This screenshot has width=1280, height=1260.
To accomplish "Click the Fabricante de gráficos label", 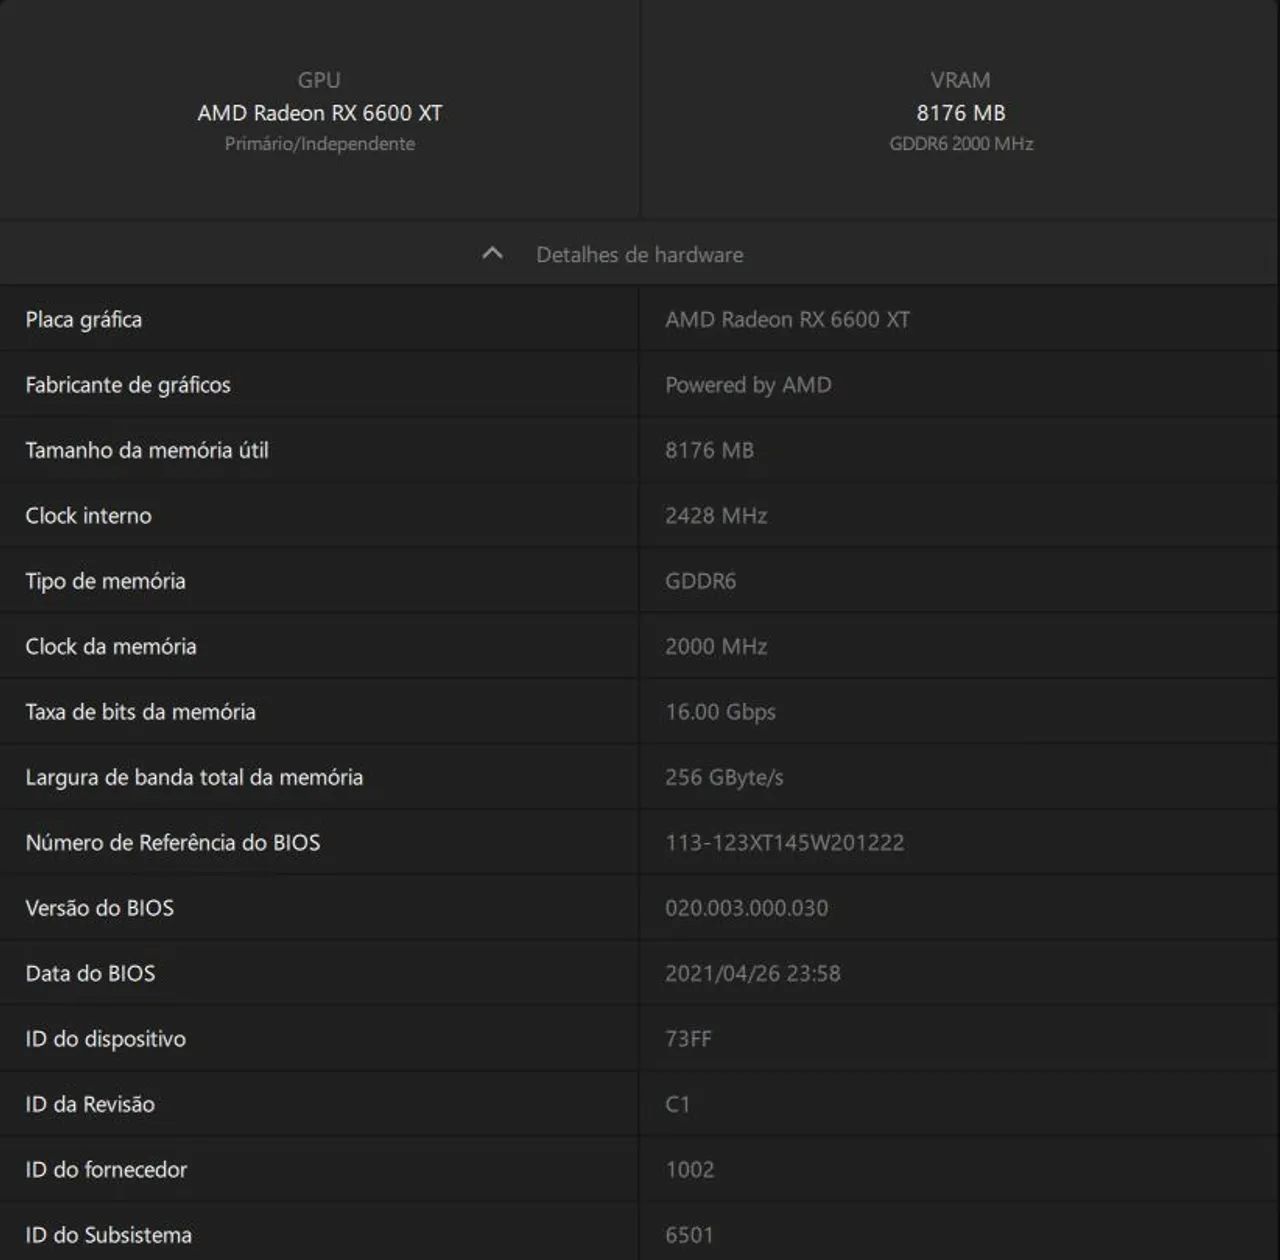I will [128, 385].
